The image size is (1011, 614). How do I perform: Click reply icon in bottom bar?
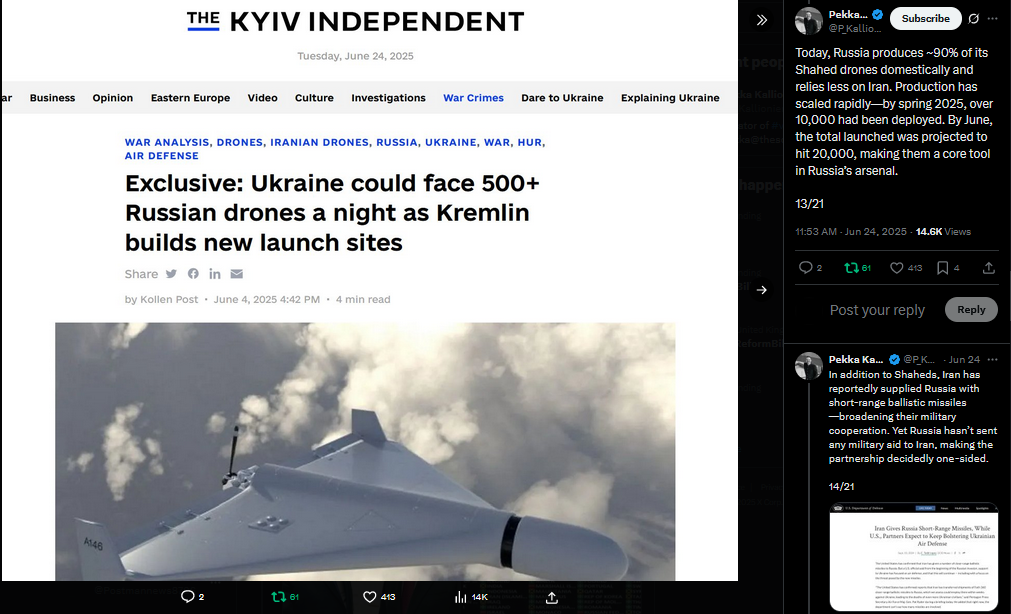(x=188, y=597)
